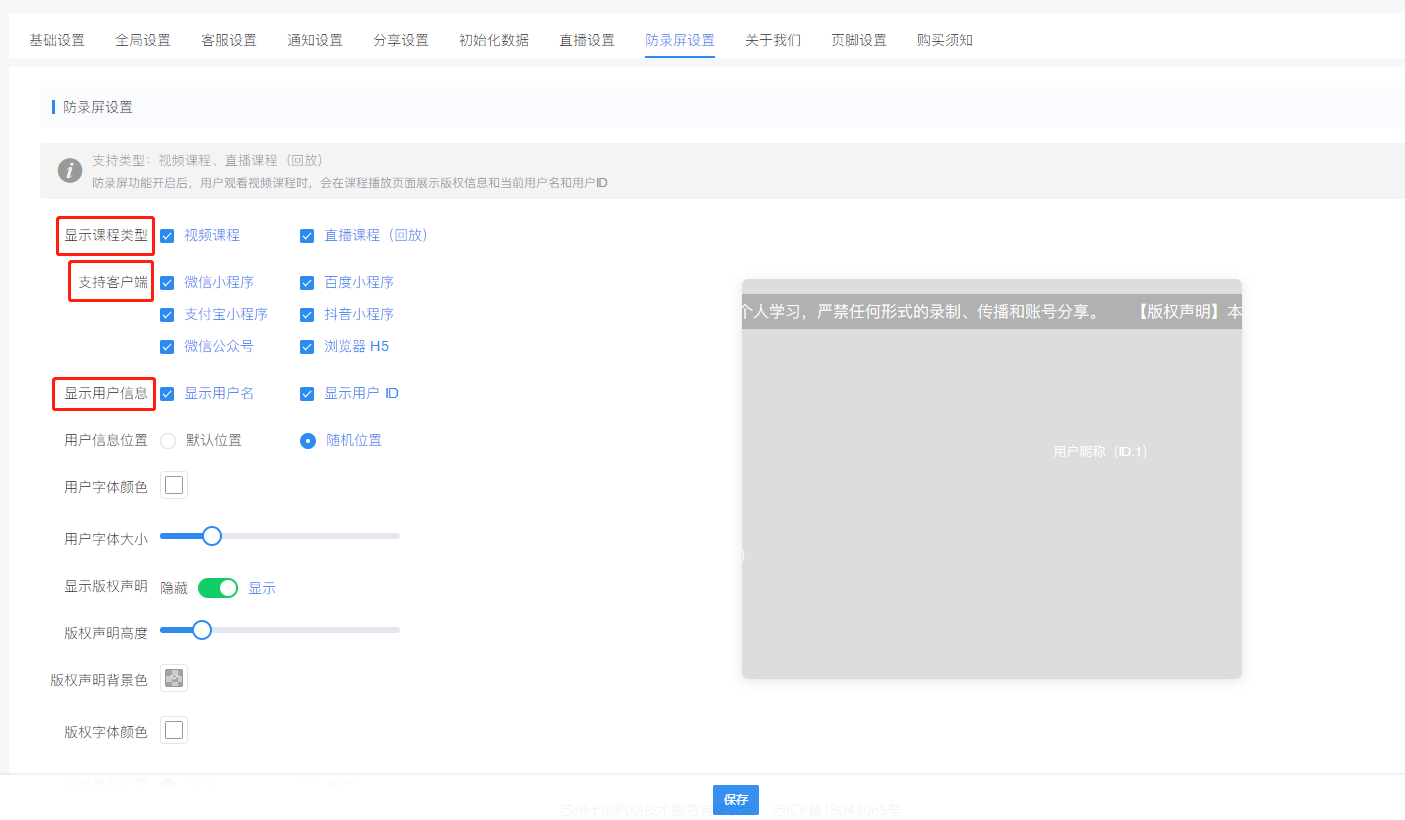1405x820 pixels.
Task: Open the 用户字体颜色 color picker
Action: pyautogui.click(x=174, y=485)
